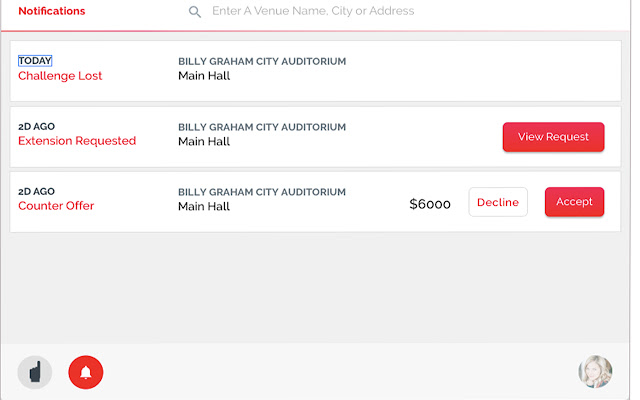Click the search magnifier icon

pyautogui.click(x=195, y=12)
